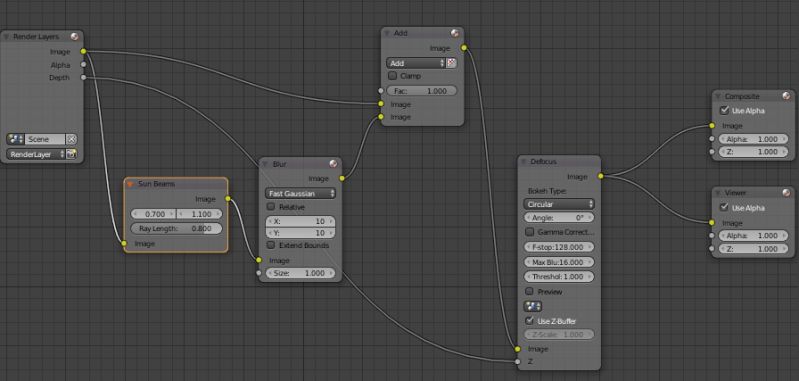Click Add node Image output socket

[x=464, y=48]
